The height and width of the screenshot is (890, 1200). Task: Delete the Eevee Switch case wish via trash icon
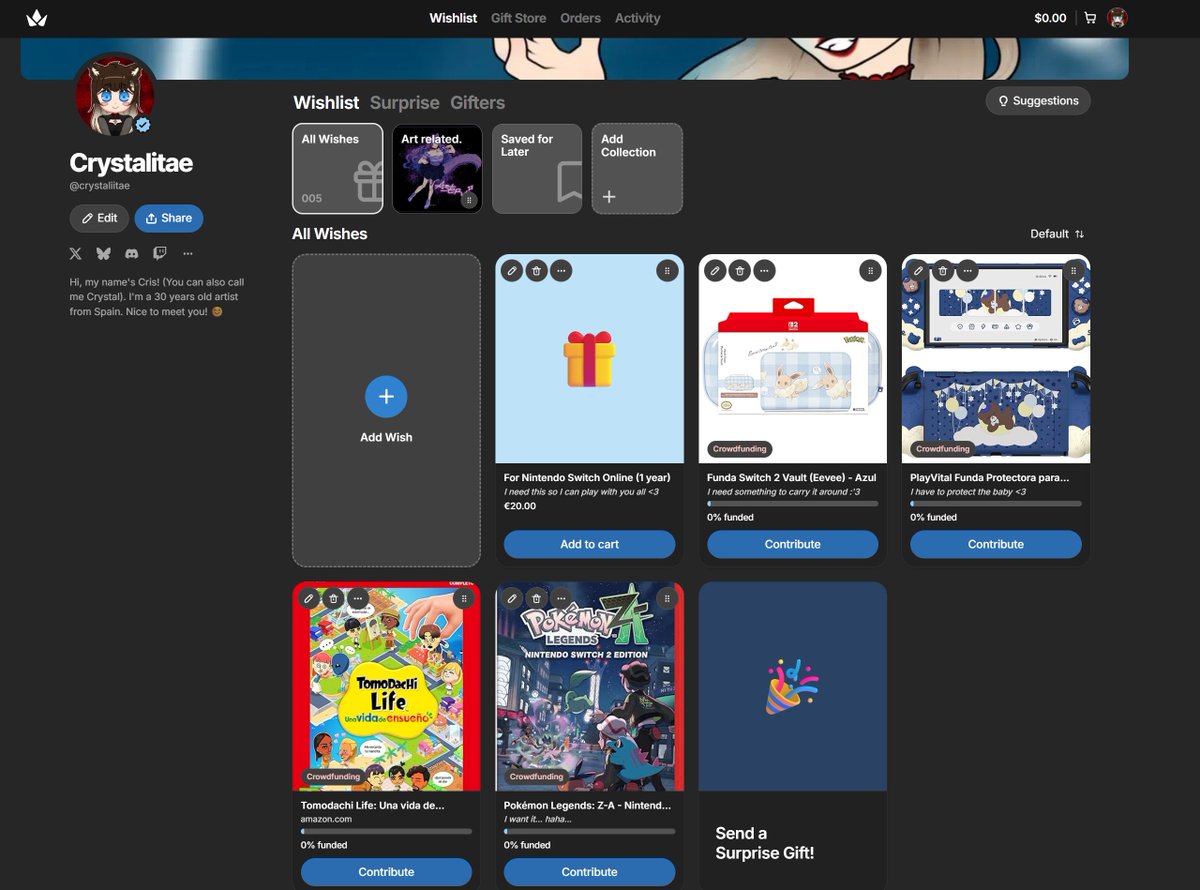click(x=739, y=270)
